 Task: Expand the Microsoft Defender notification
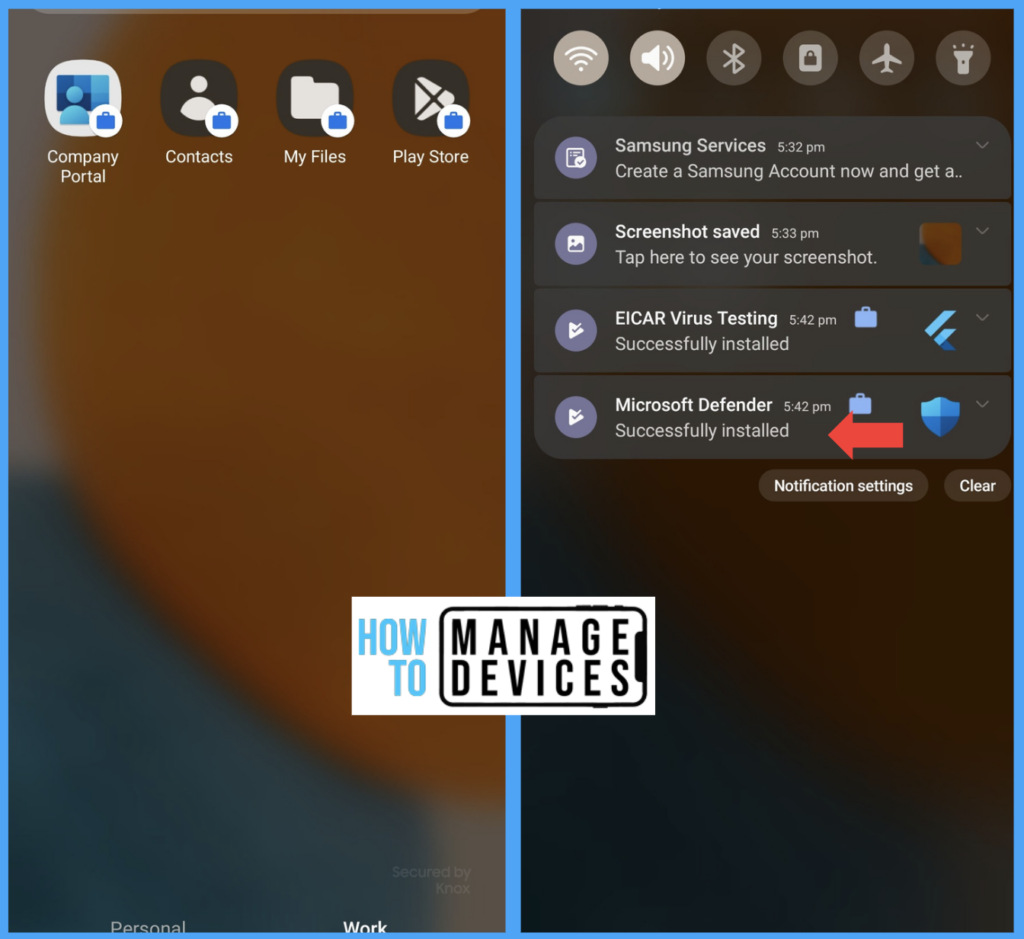coord(982,404)
